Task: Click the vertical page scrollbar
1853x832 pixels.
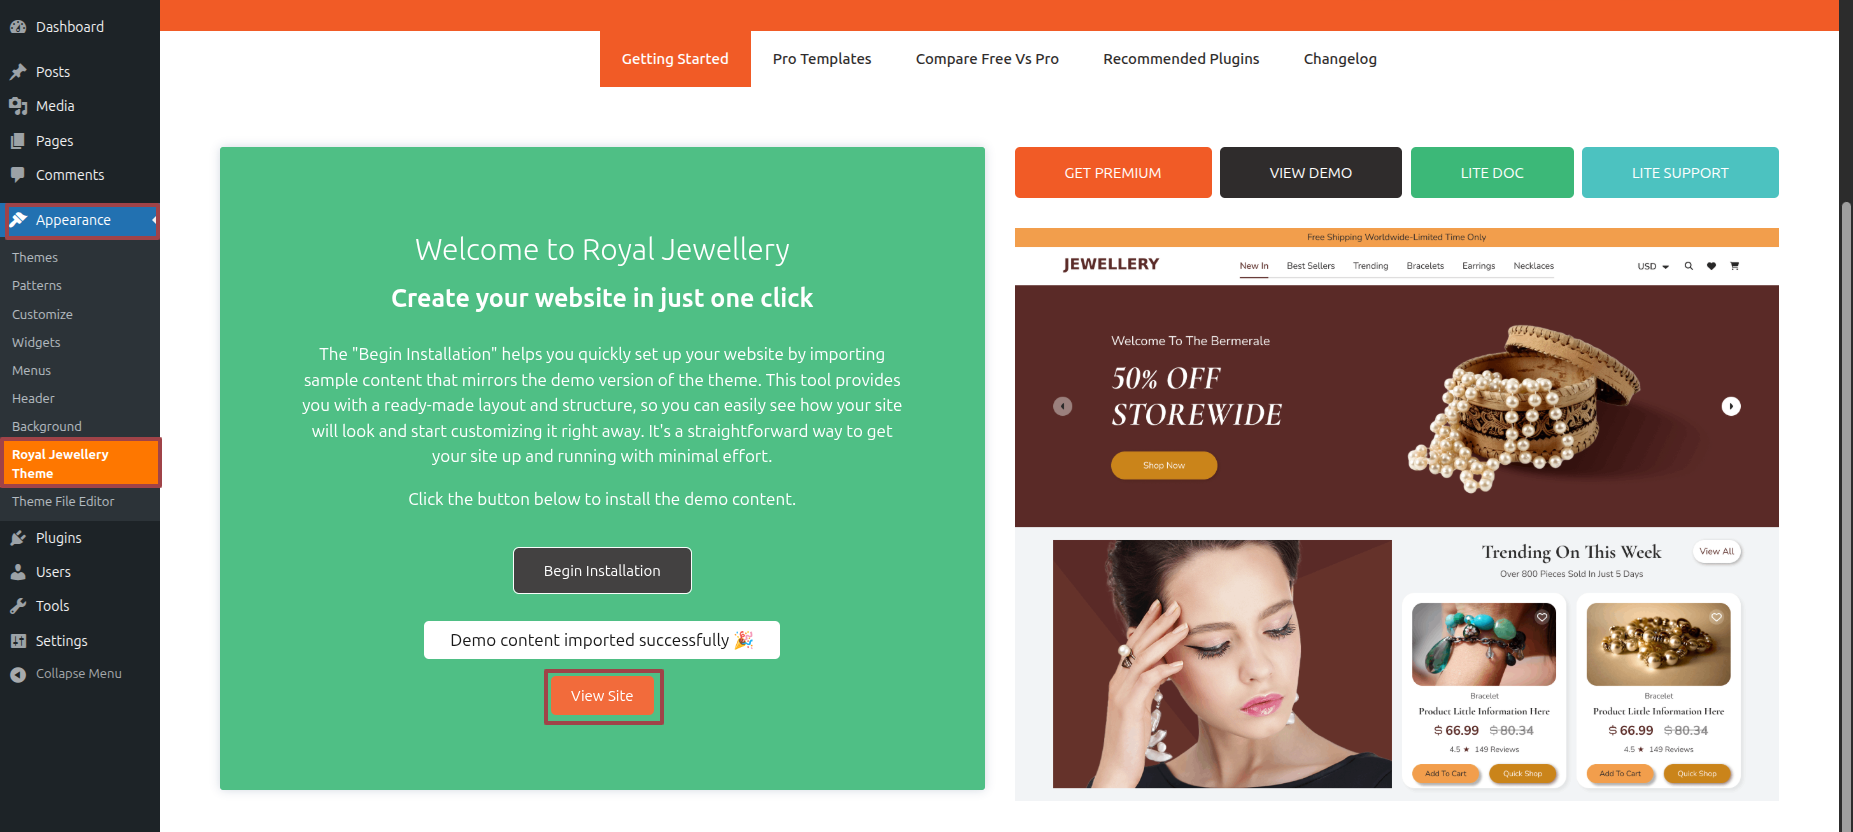Action: click(x=1846, y=500)
